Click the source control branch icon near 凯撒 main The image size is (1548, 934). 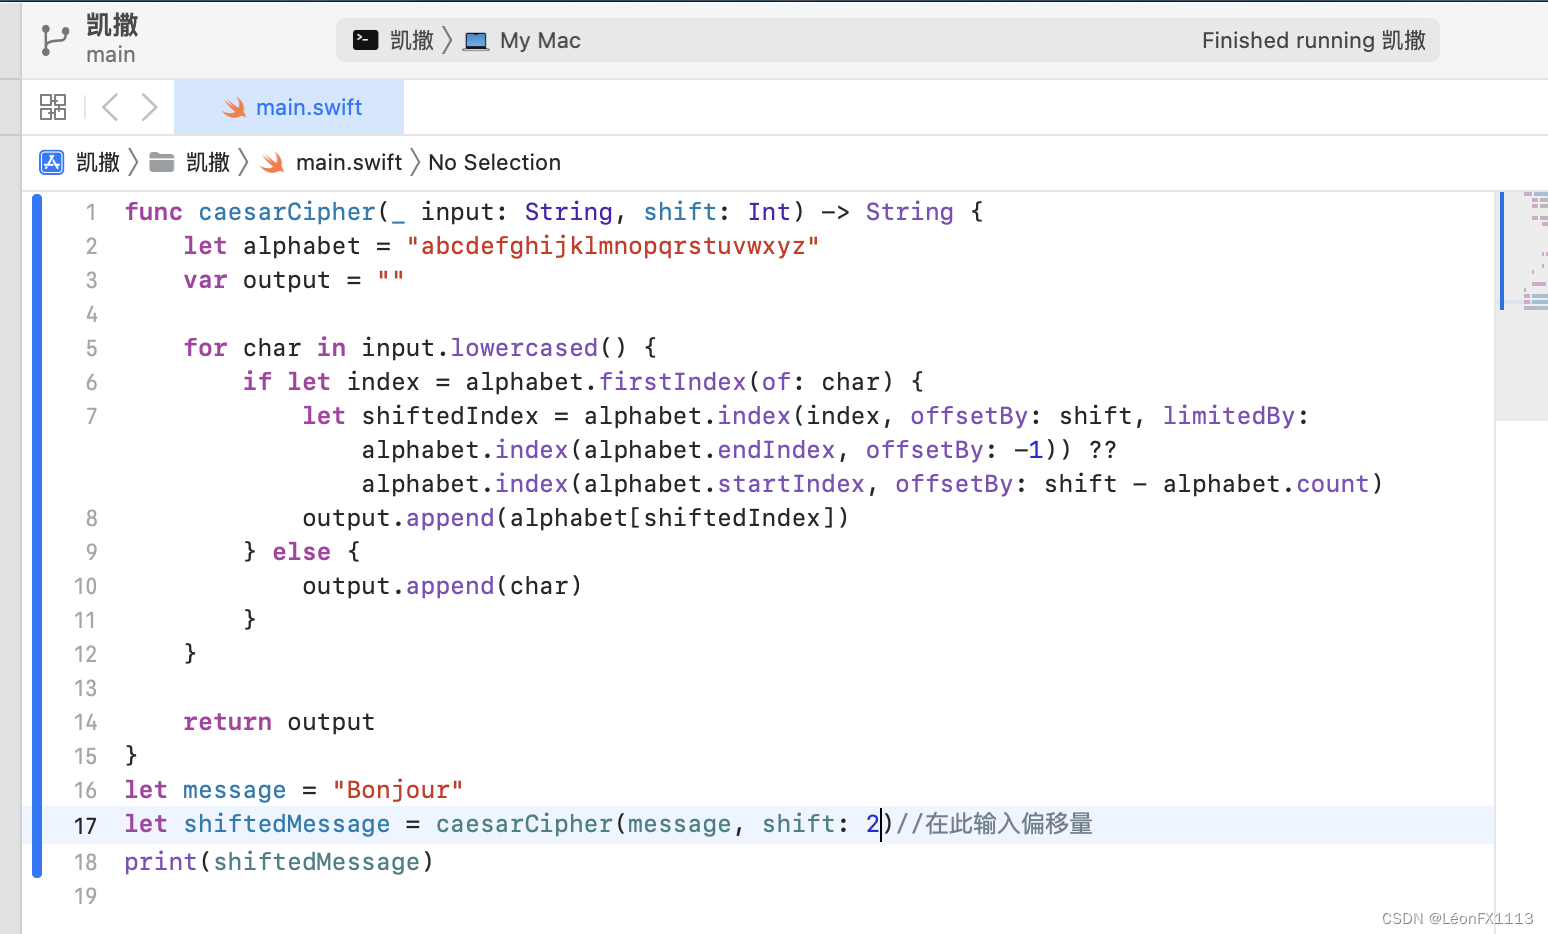[x=55, y=38]
